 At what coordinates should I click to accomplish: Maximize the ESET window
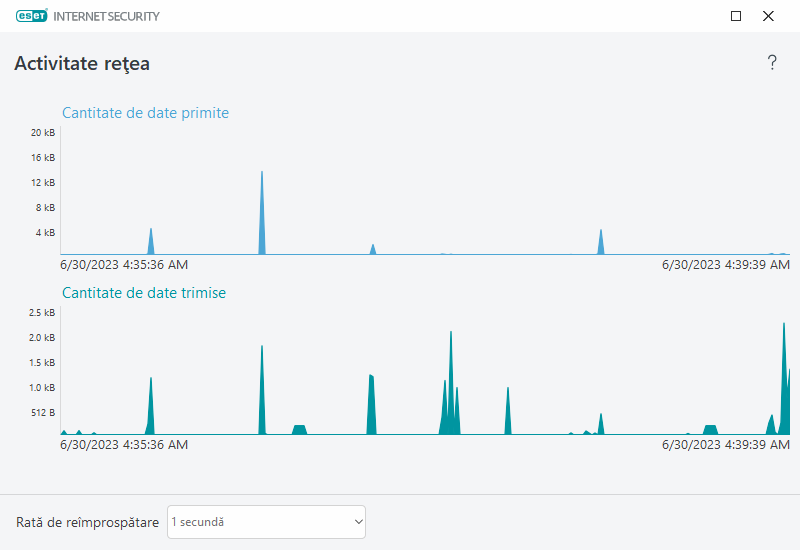click(x=736, y=16)
